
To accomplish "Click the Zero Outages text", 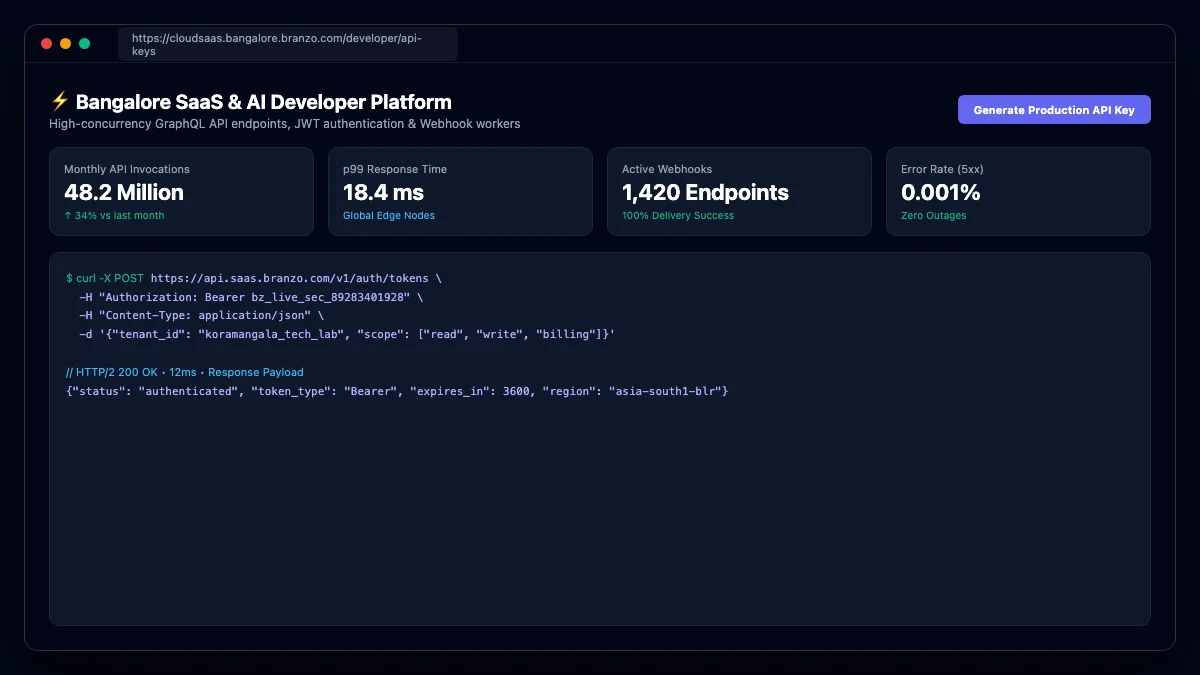I will [x=934, y=215].
